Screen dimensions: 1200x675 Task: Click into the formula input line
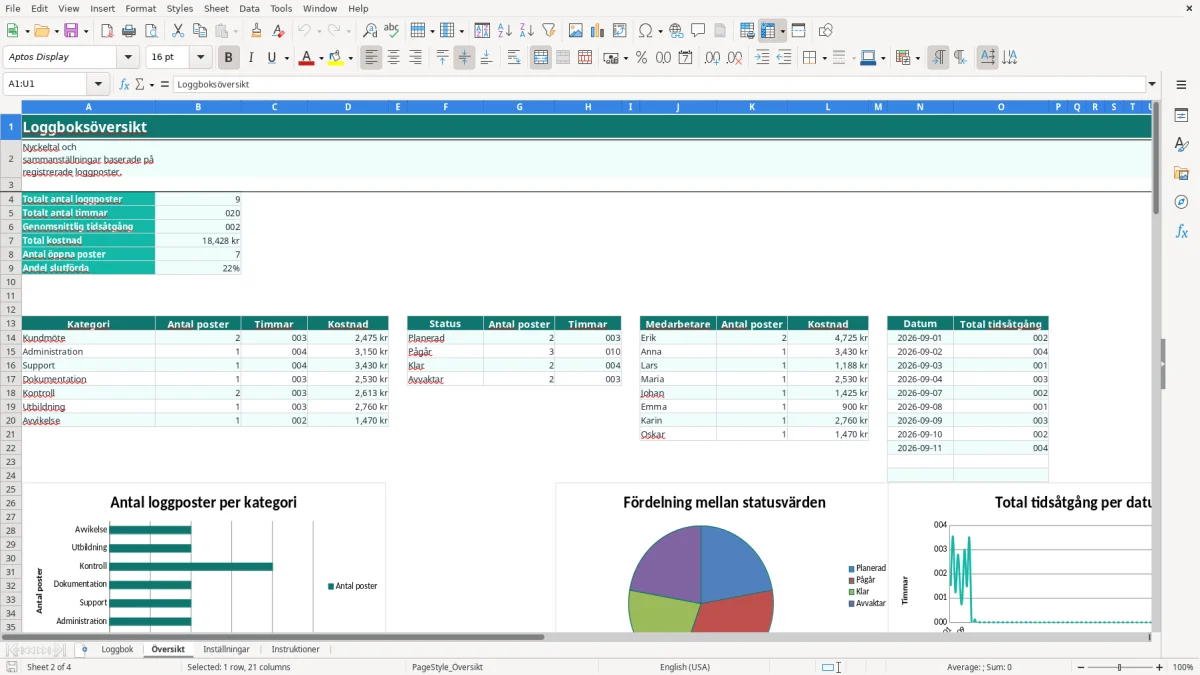[x=658, y=85]
